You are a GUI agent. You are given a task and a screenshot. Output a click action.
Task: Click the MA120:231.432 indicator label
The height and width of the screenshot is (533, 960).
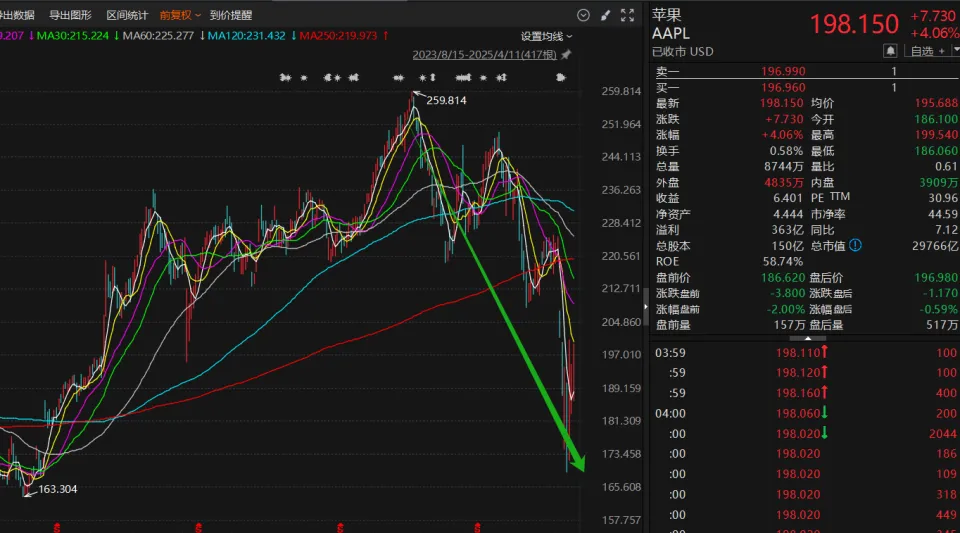point(246,35)
